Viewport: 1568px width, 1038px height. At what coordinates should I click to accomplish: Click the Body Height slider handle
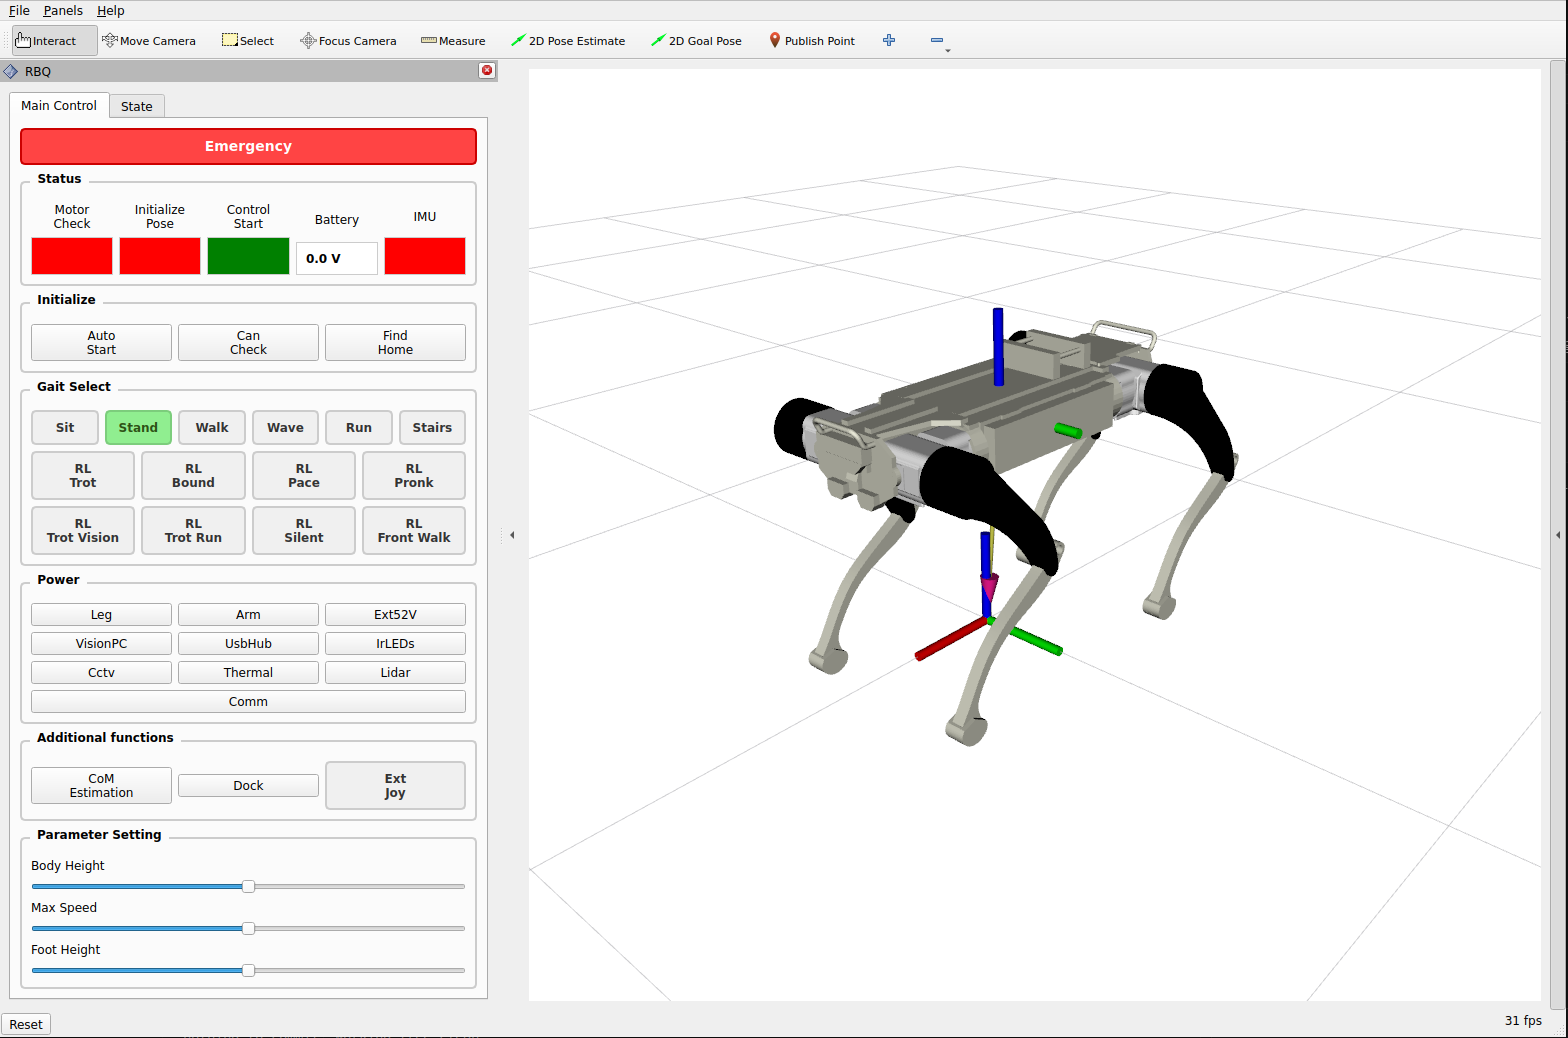point(248,887)
